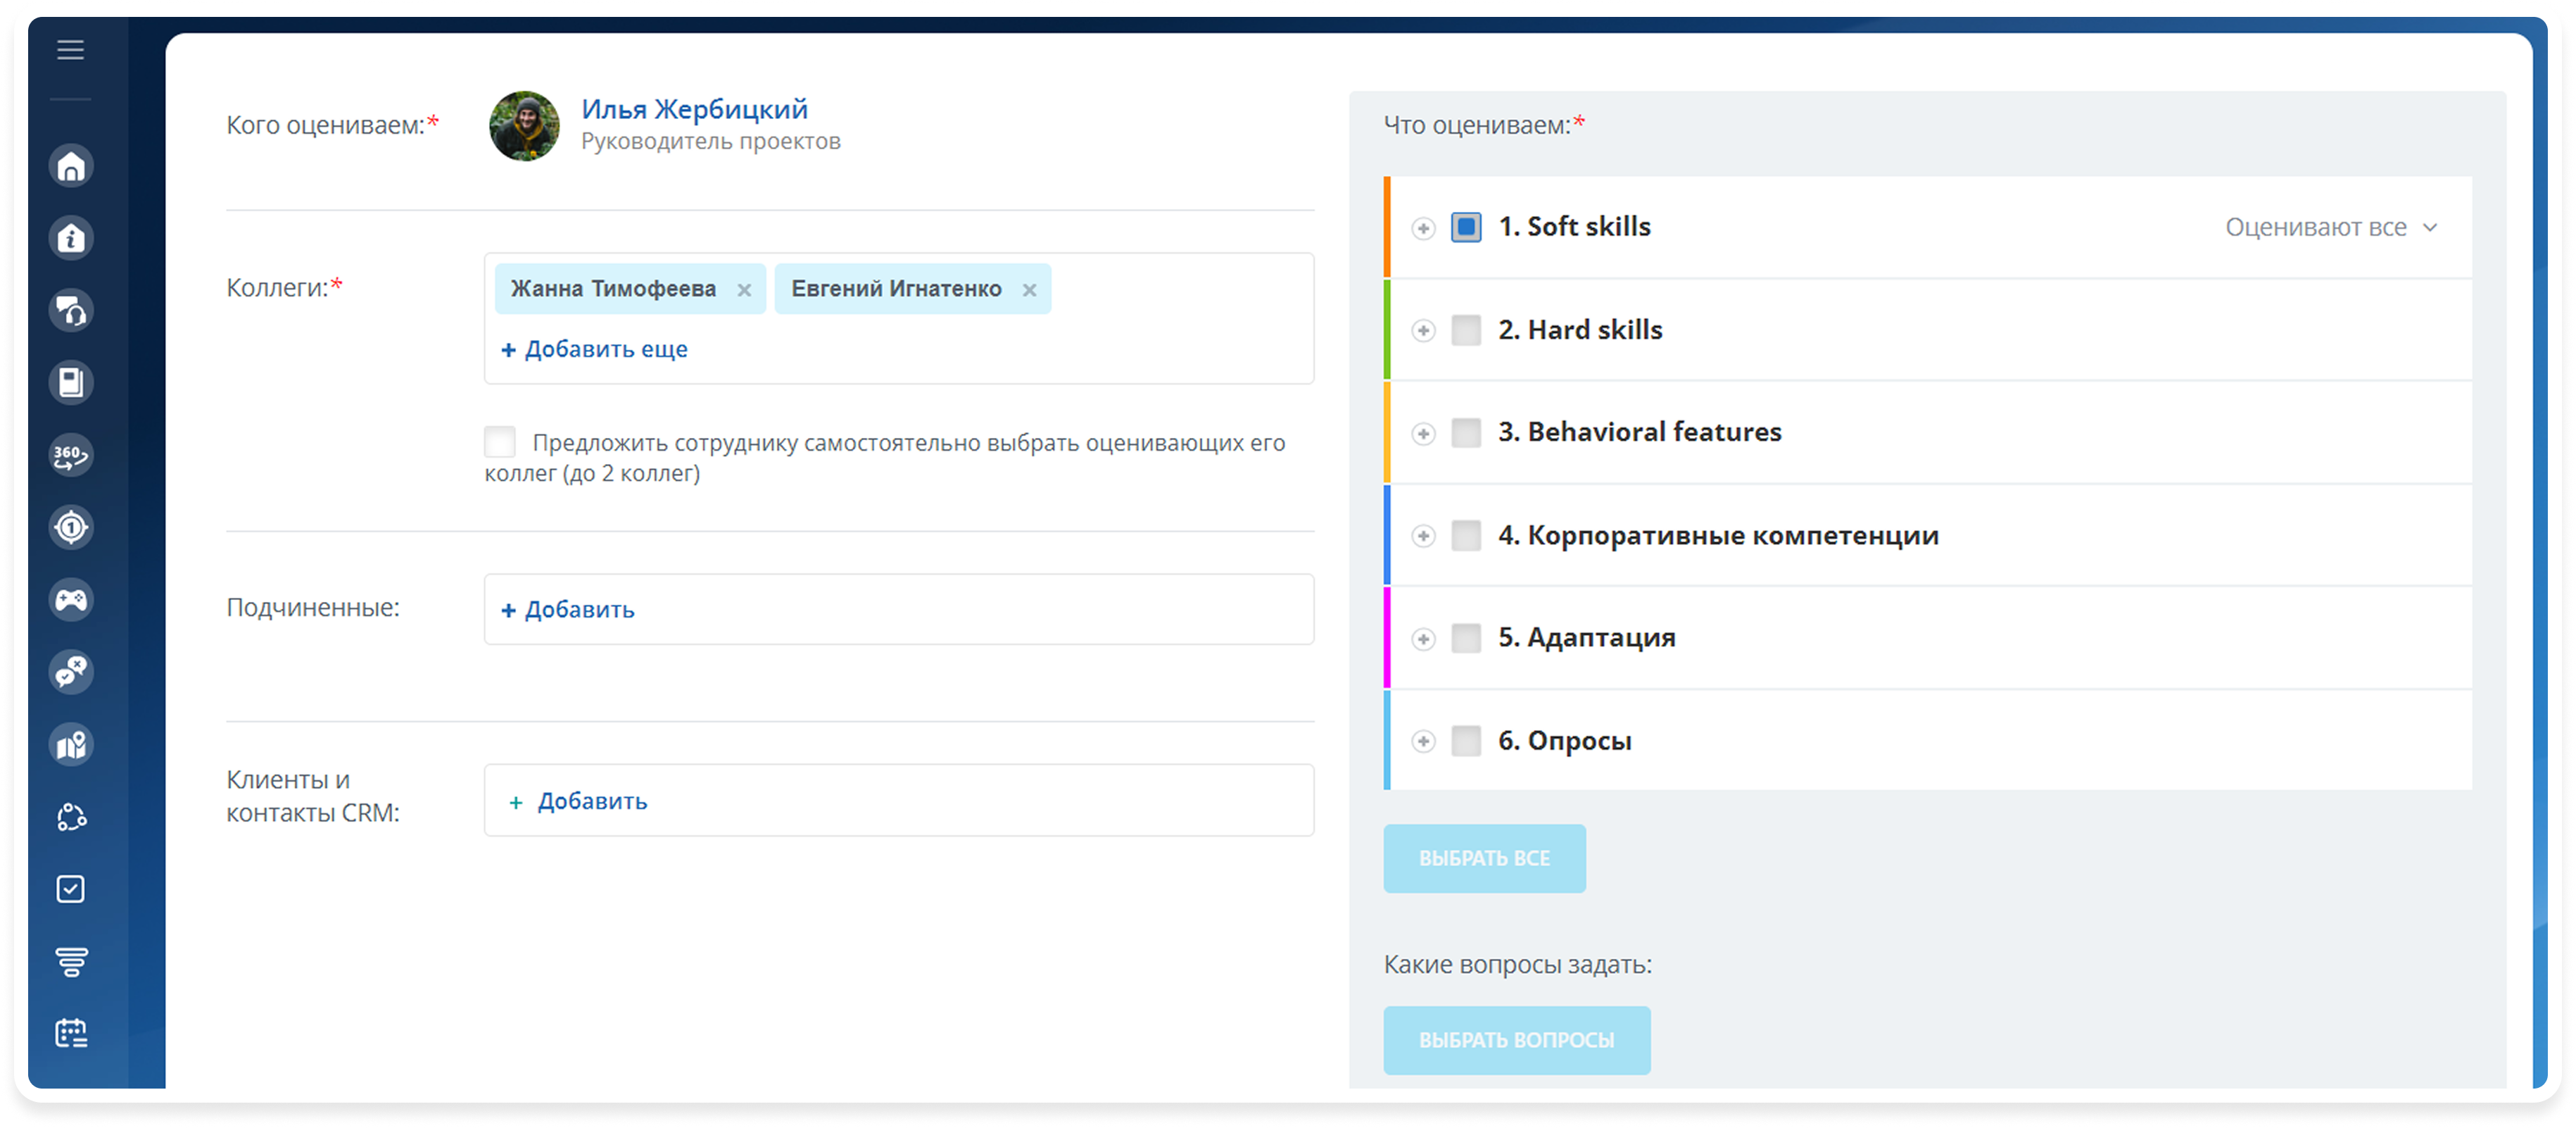
Task: Check the Hard skills checkbox
Action: [1466, 330]
